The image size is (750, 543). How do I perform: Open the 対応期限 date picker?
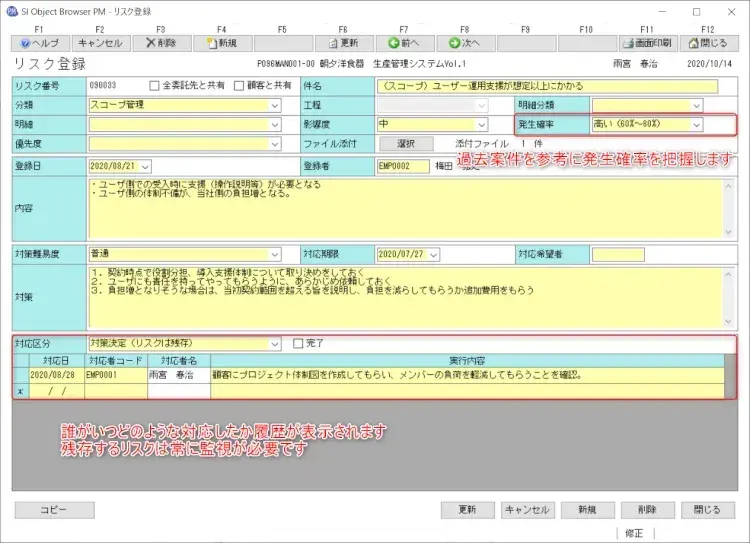pyautogui.click(x=433, y=255)
